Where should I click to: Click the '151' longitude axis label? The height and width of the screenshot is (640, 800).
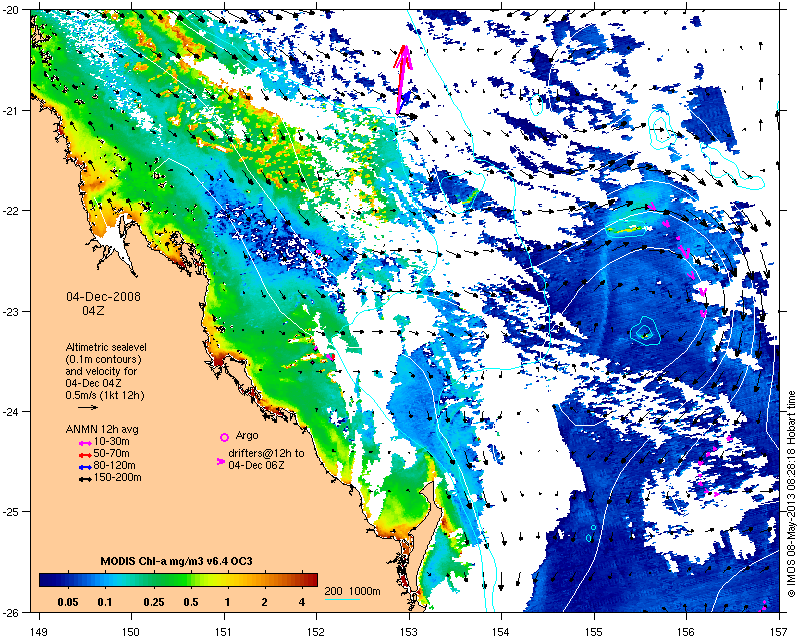pyautogui.click(x=224, y=632)
